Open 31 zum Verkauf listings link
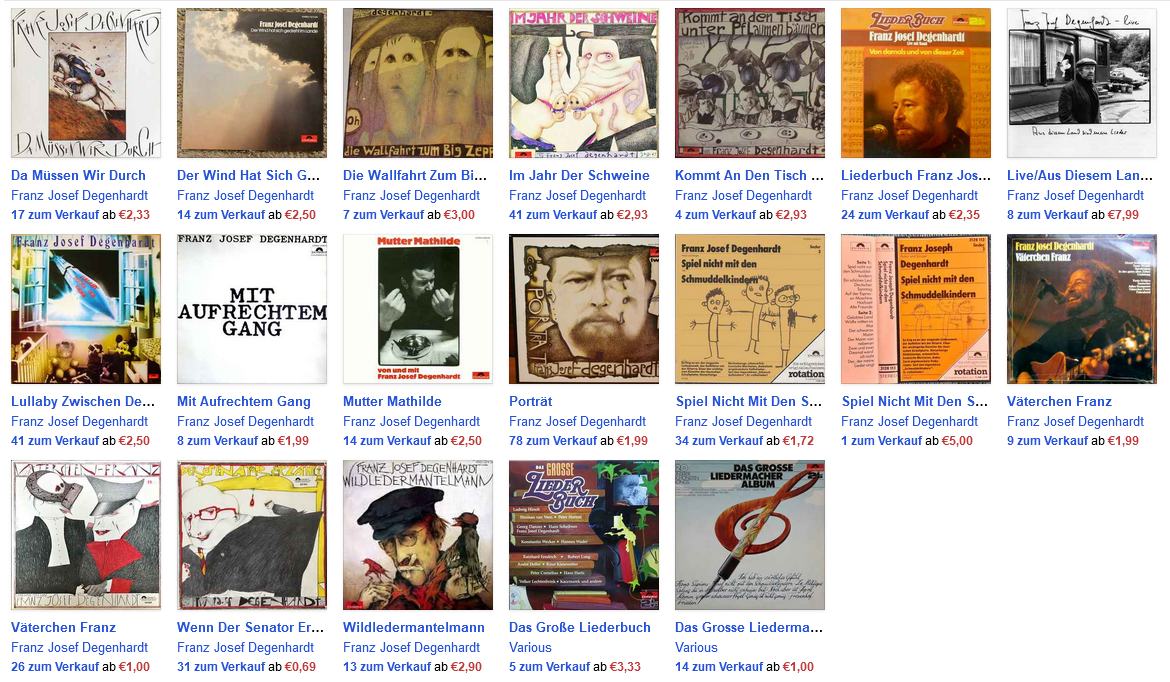Viewport: 1170px width, 682px height. pos(221,667)
